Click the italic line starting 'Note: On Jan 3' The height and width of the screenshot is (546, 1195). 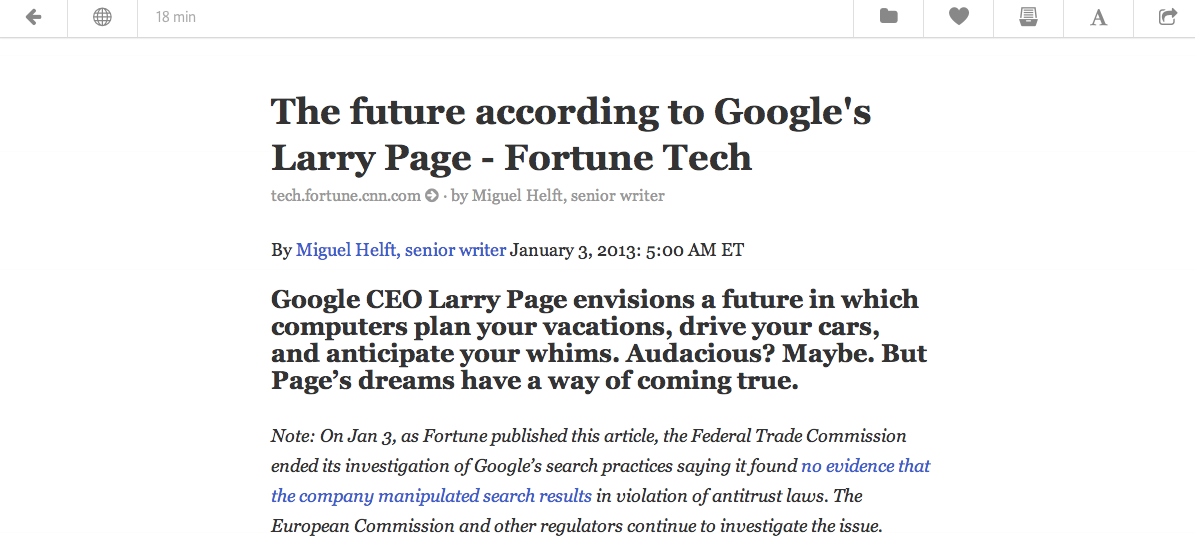(x=589, y=436)
